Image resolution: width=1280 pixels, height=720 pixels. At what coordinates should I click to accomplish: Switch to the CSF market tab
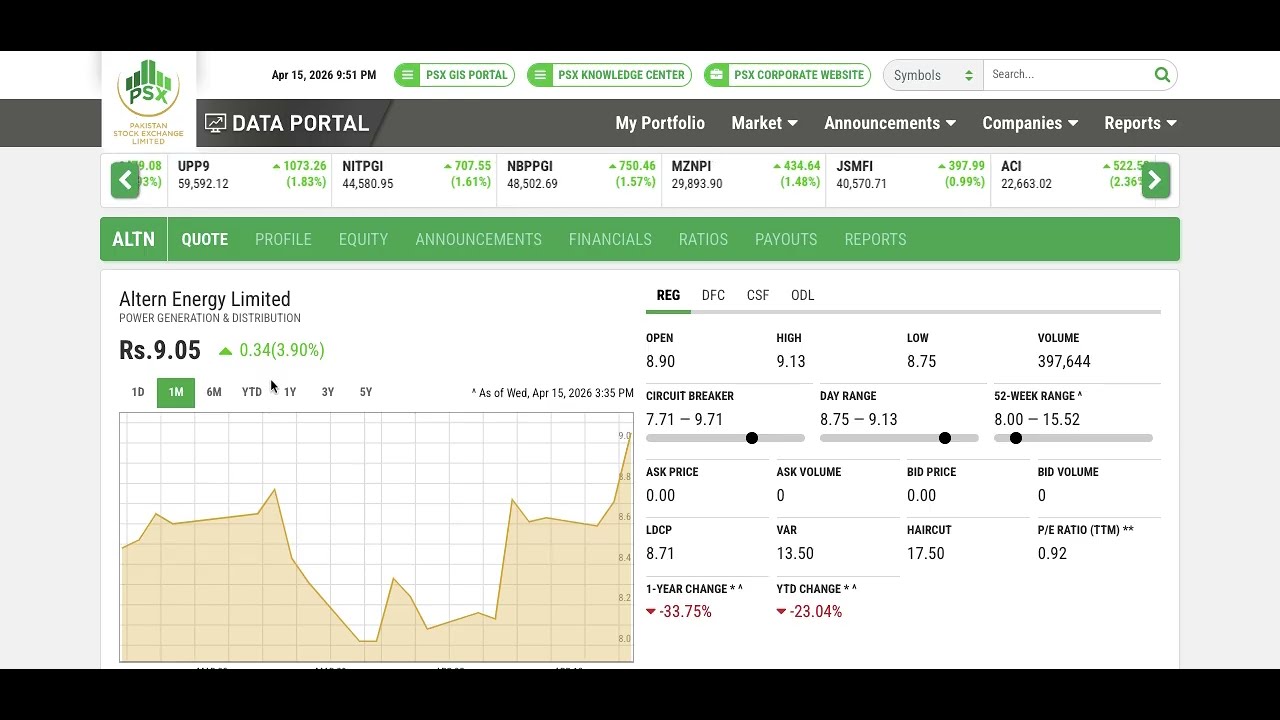point(758,295)
